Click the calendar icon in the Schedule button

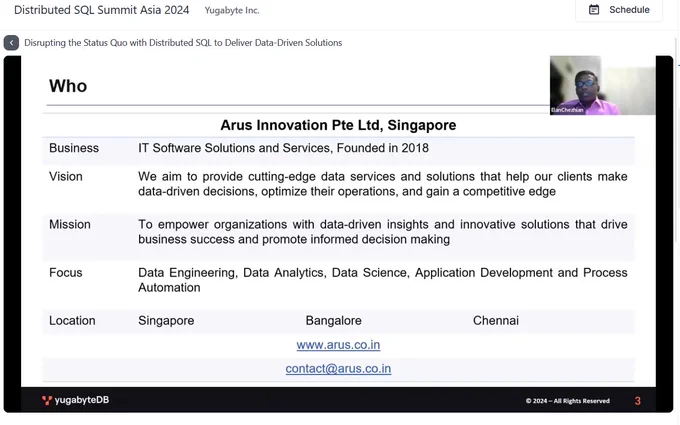pyautogui.click(x=594, y=10)
